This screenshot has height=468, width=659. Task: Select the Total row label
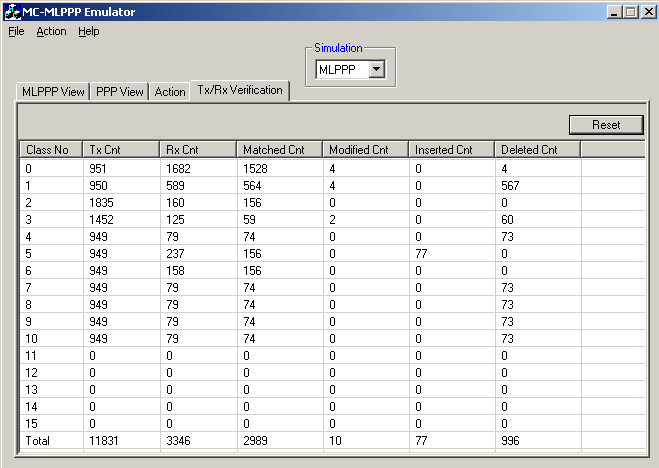[x=38, y=441]
